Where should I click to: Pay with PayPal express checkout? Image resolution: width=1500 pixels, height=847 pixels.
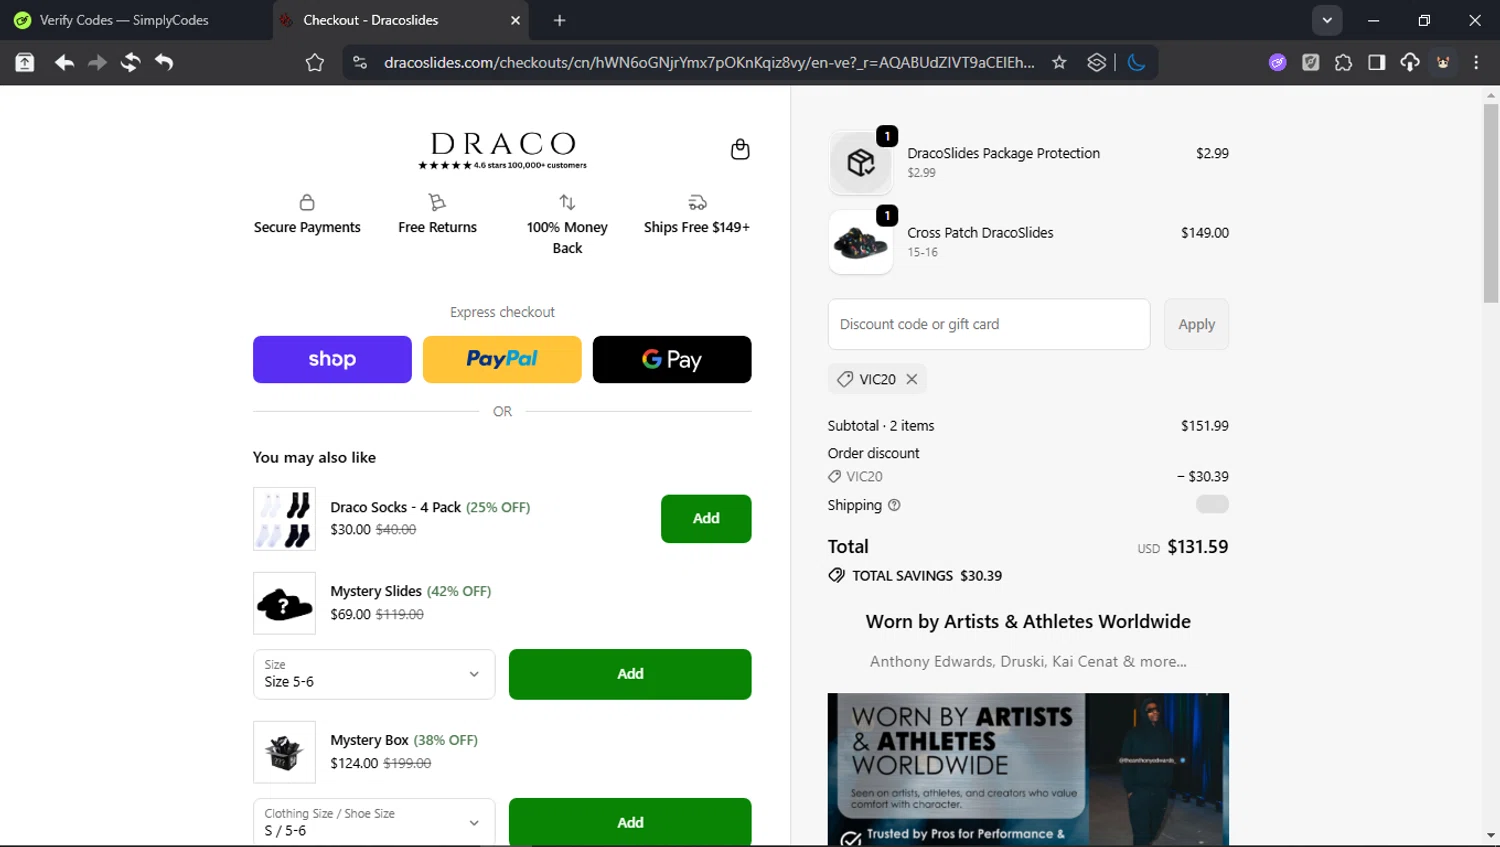pyautogui.click(x=502, y=359)
